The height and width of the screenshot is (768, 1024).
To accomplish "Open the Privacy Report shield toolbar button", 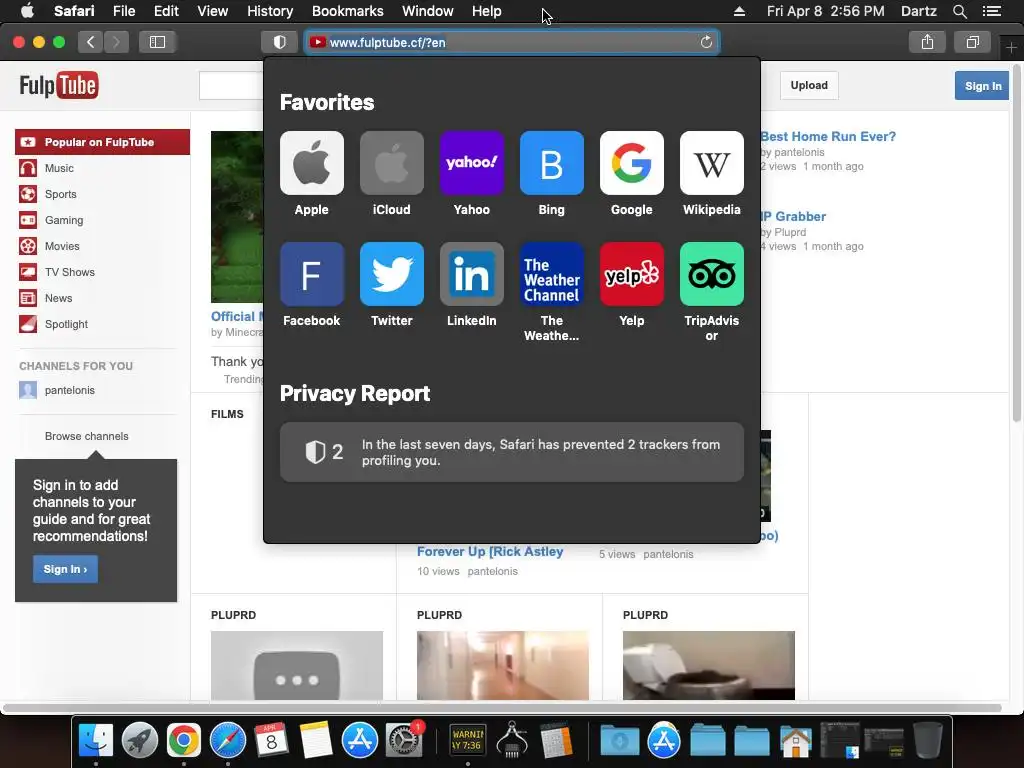I will 280,42.
